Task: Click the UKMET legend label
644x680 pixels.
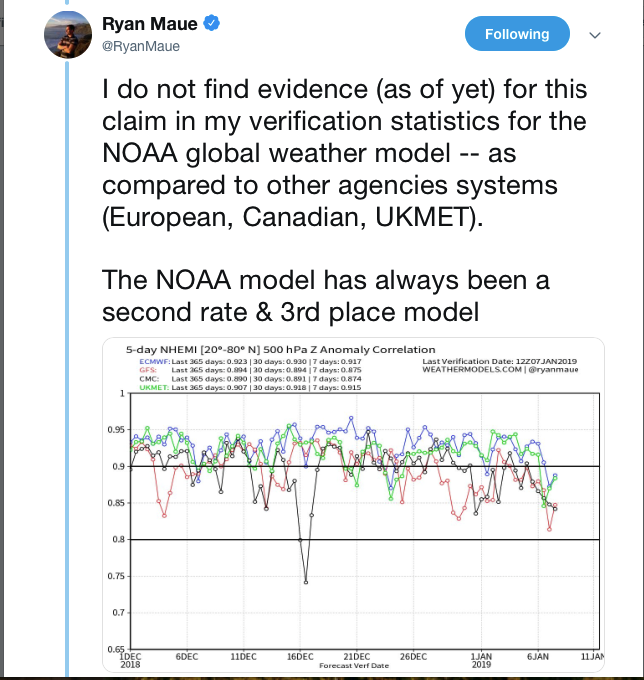Action: click(x=154, y=387)
